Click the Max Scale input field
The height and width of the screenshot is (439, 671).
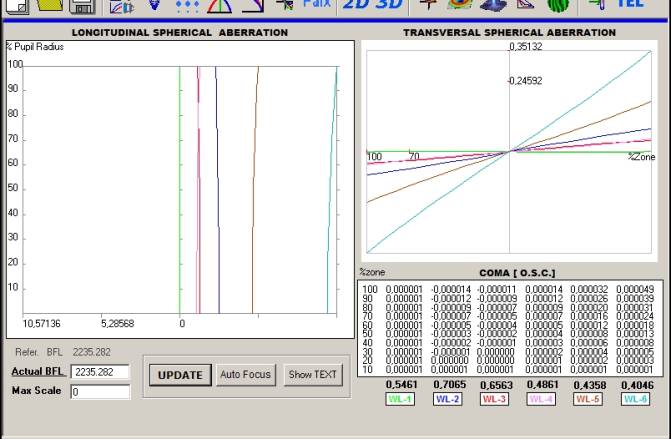coord(100,392)
